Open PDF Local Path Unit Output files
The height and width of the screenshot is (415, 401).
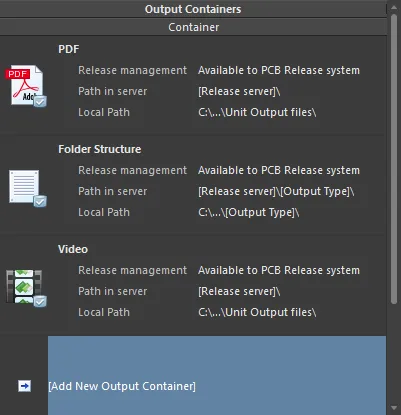click(257, 112)
